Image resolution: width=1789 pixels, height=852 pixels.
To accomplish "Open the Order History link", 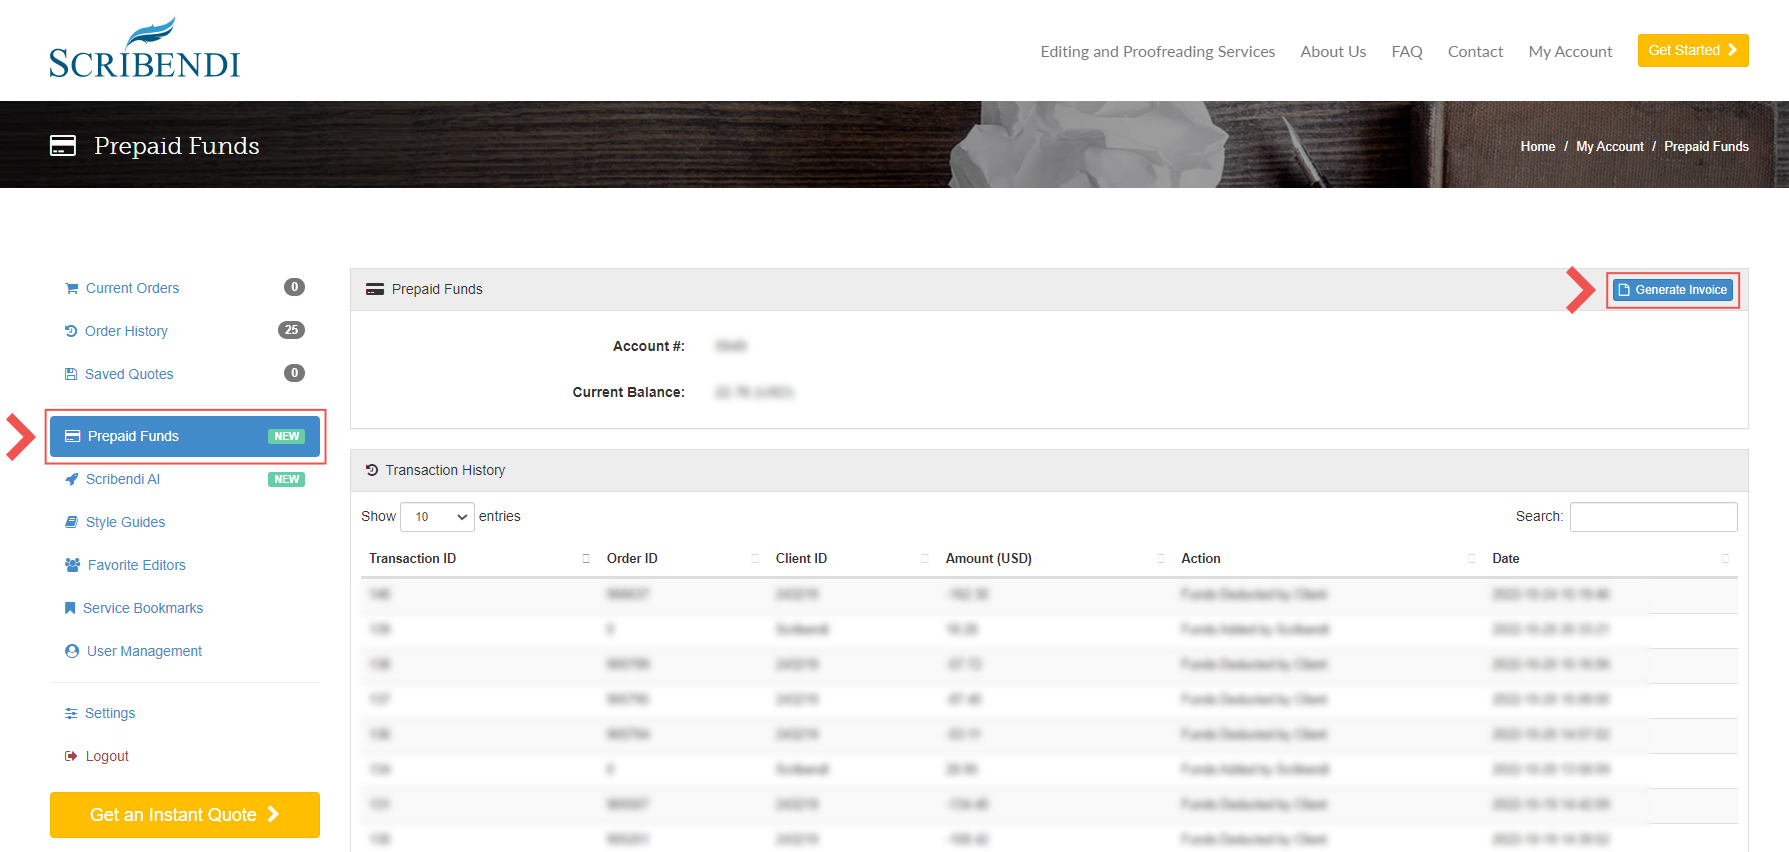I will (126, 331).
